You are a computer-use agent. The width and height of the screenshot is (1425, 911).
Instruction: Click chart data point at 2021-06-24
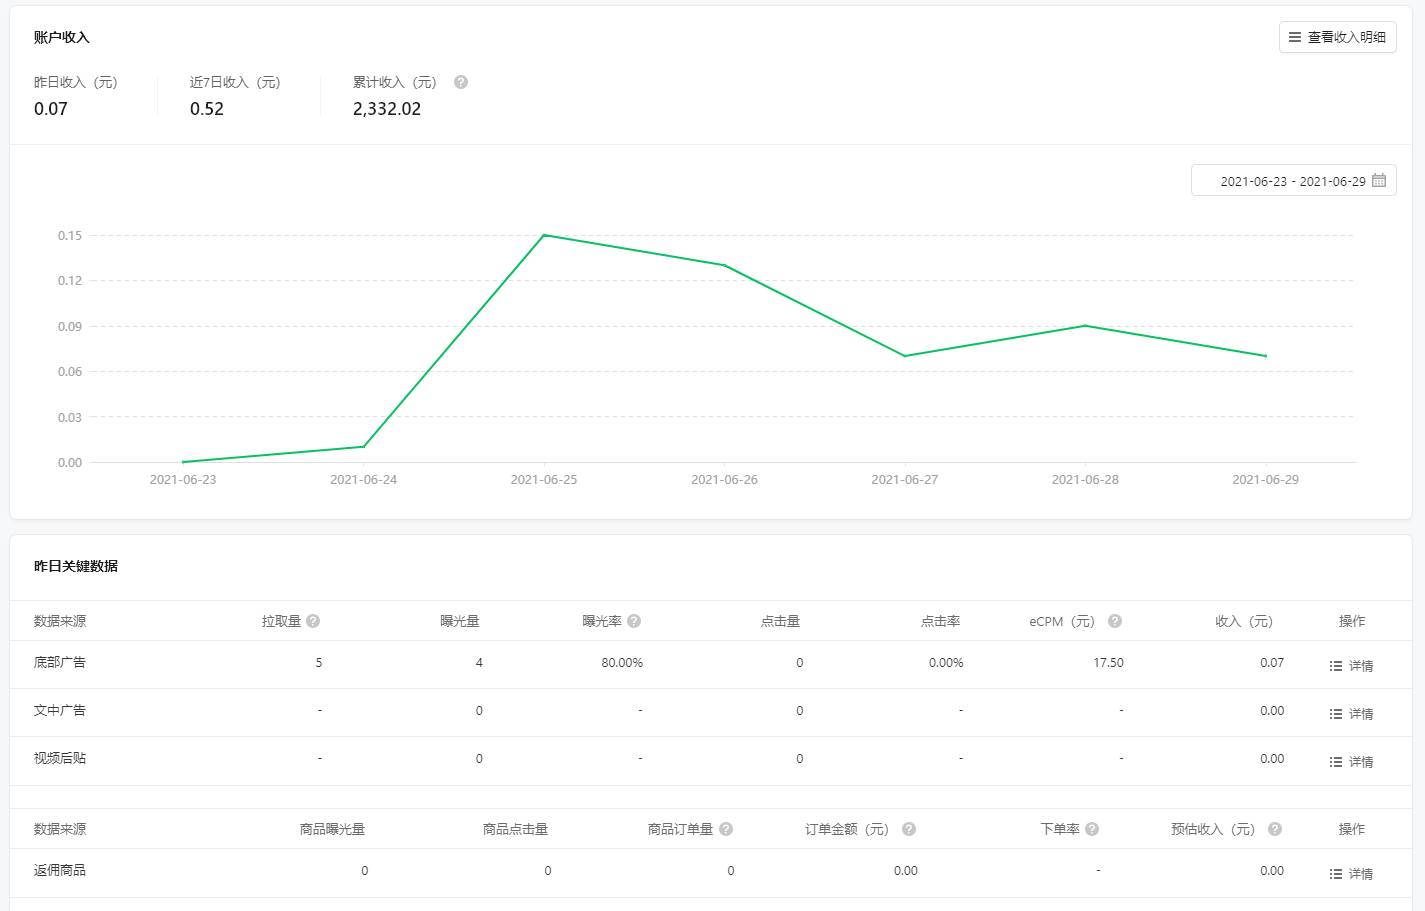click(x=364, y=446)
